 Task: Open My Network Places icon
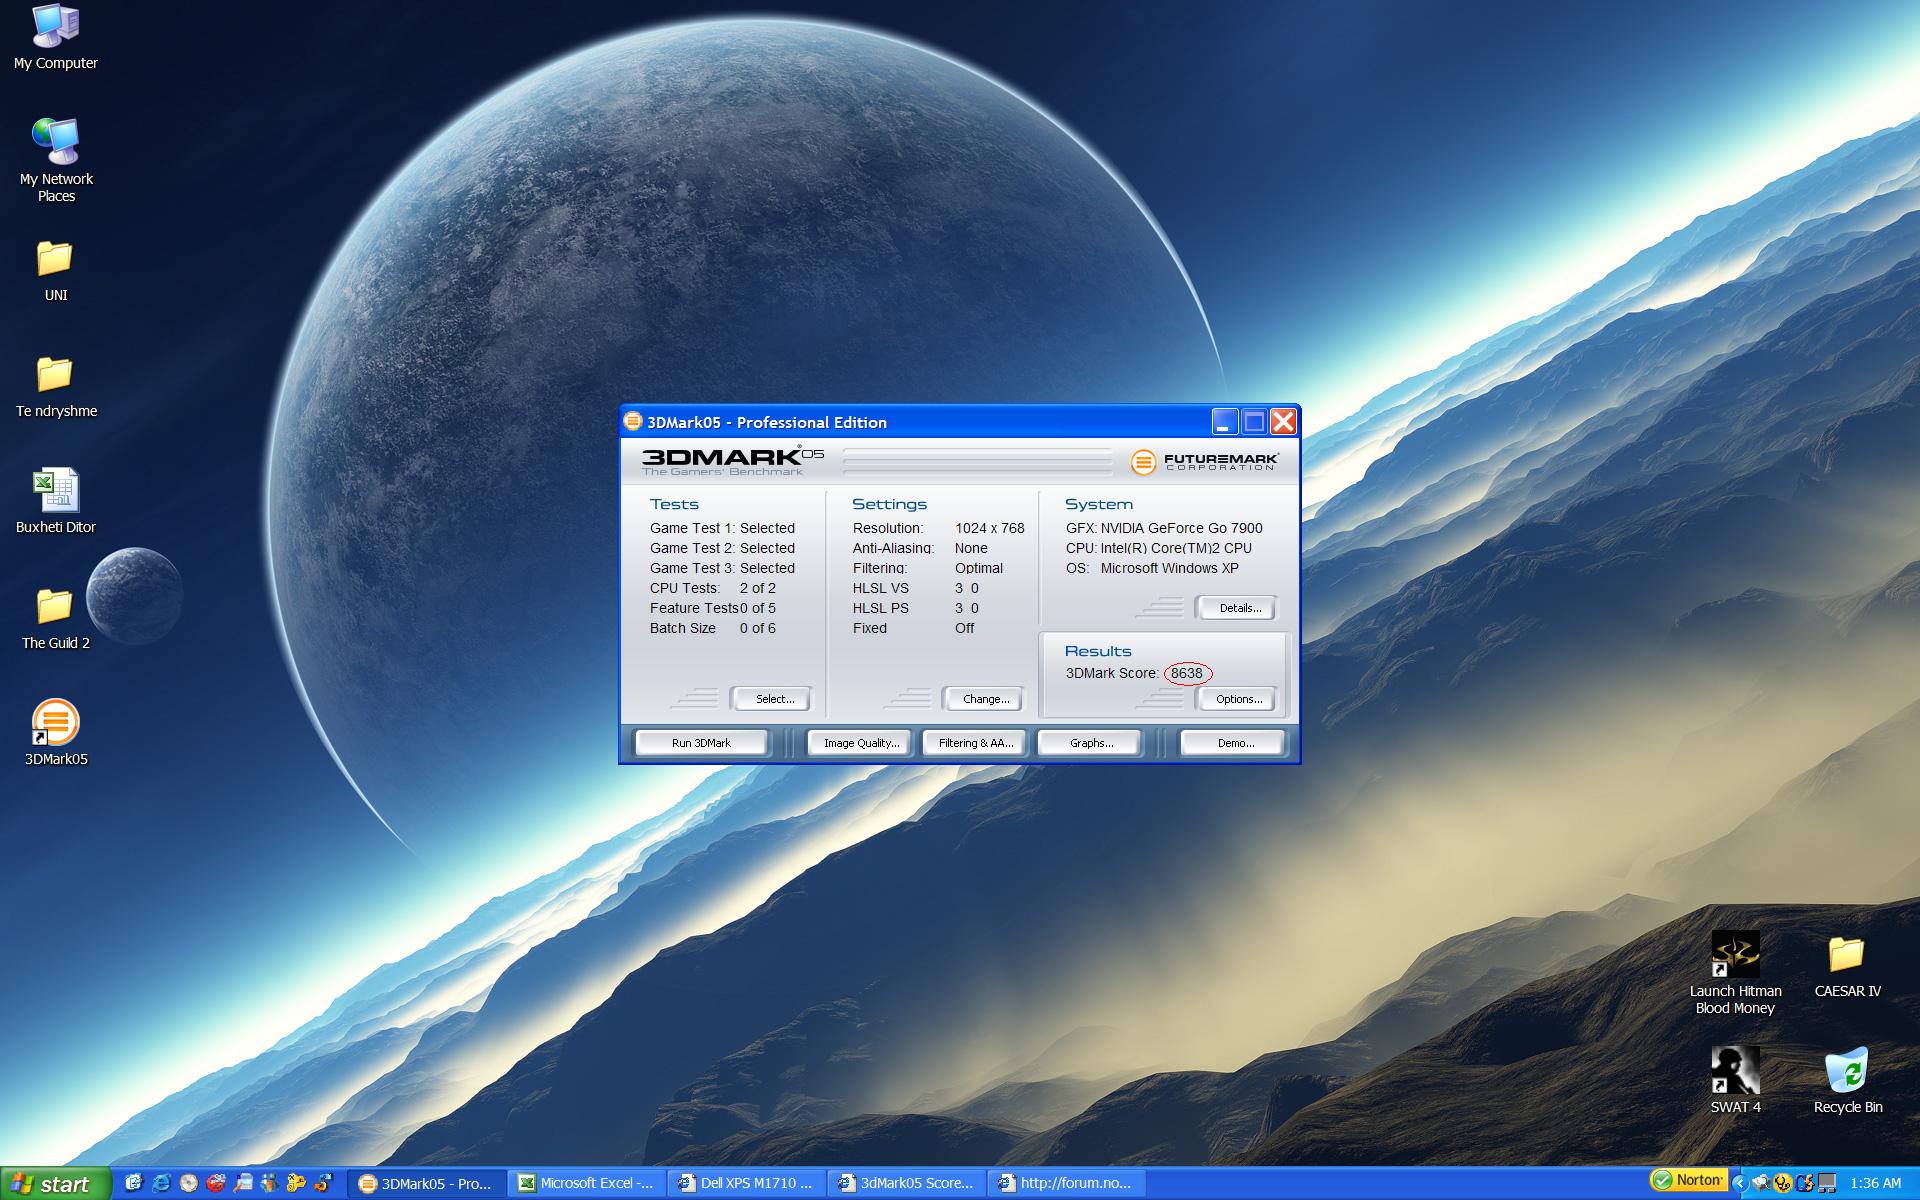pos(56,160)
